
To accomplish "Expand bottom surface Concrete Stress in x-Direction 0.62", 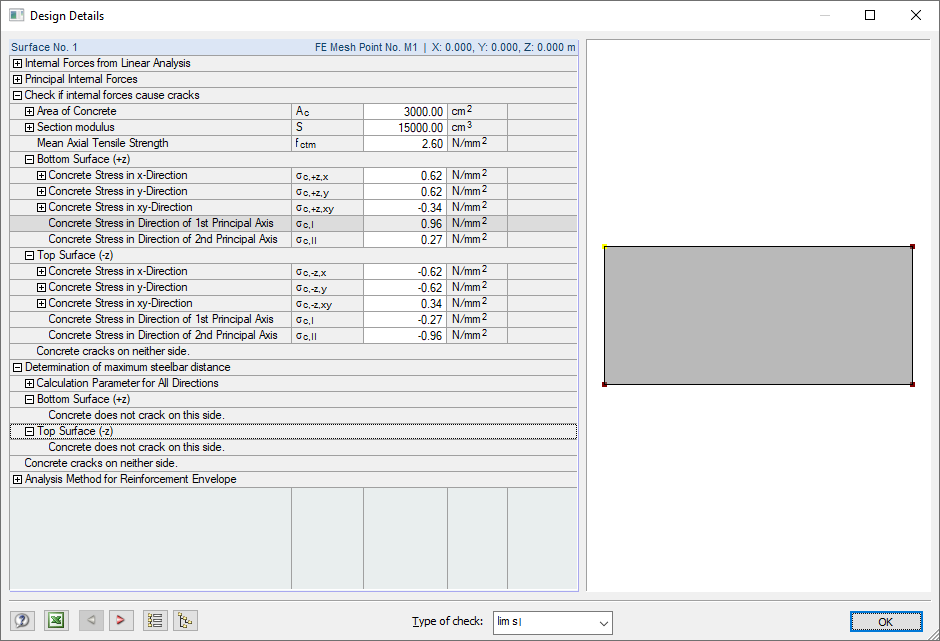I will click(41, 176).
